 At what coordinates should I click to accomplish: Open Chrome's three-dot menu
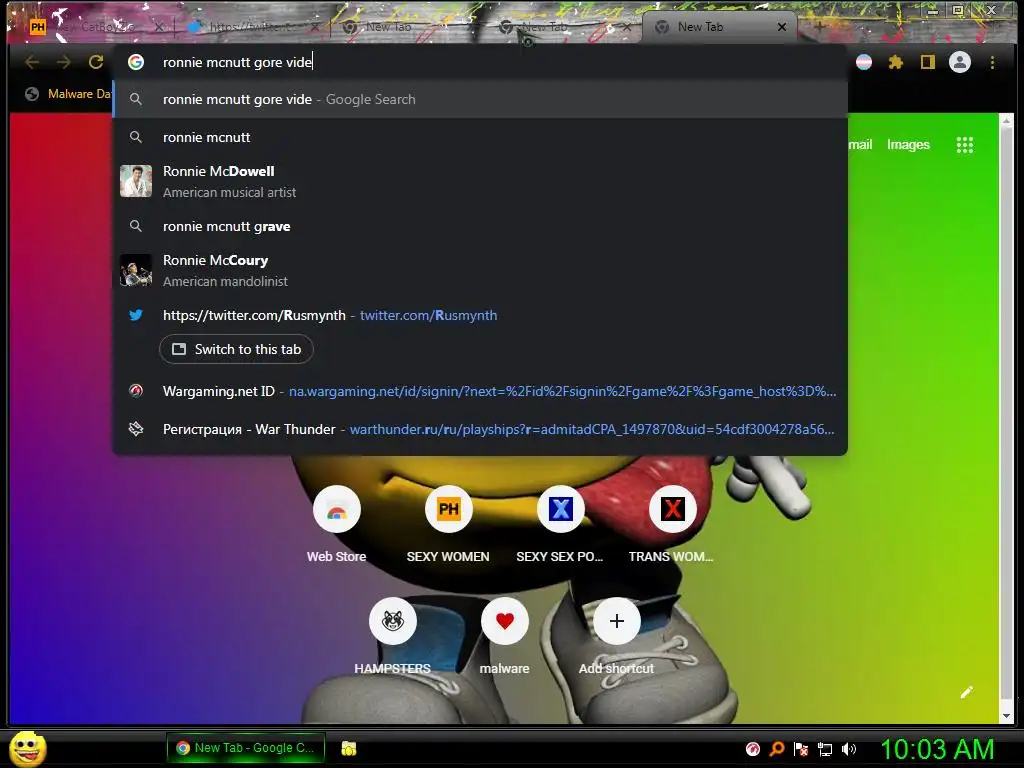[x=993, y=62]
